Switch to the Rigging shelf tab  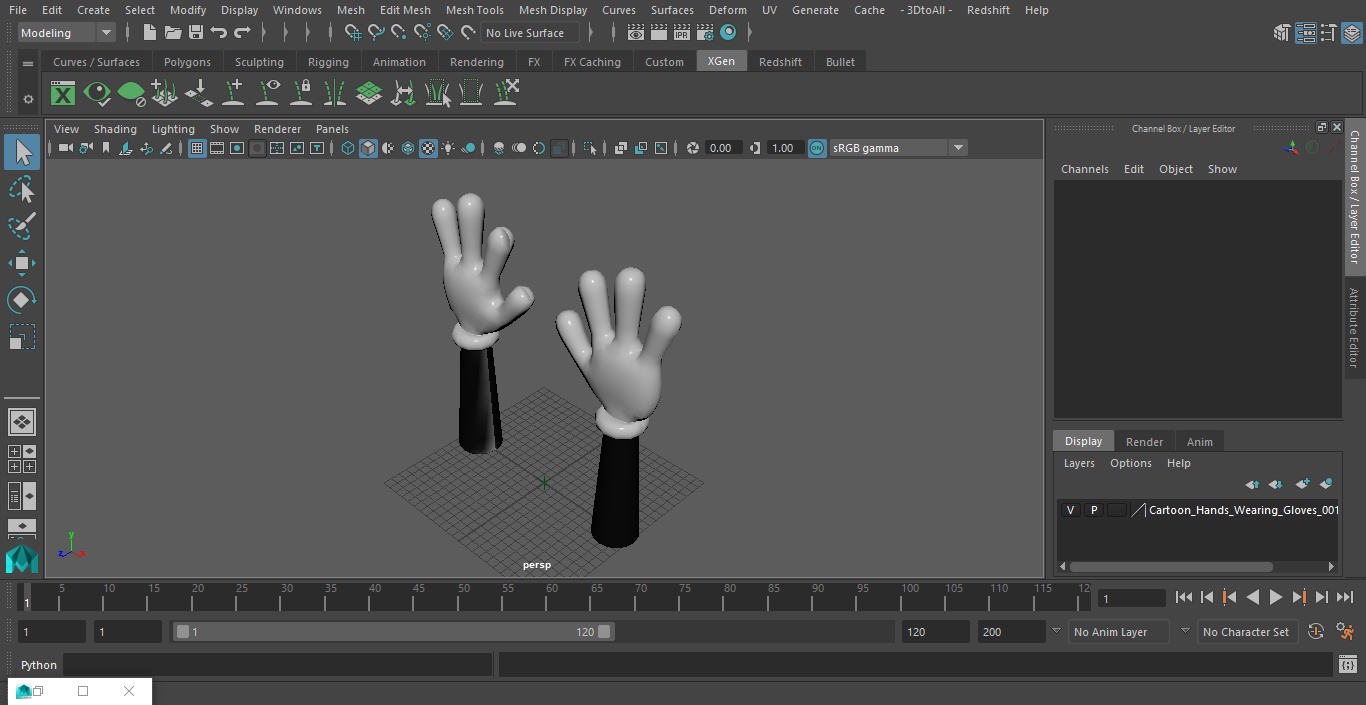coord(328,62)
